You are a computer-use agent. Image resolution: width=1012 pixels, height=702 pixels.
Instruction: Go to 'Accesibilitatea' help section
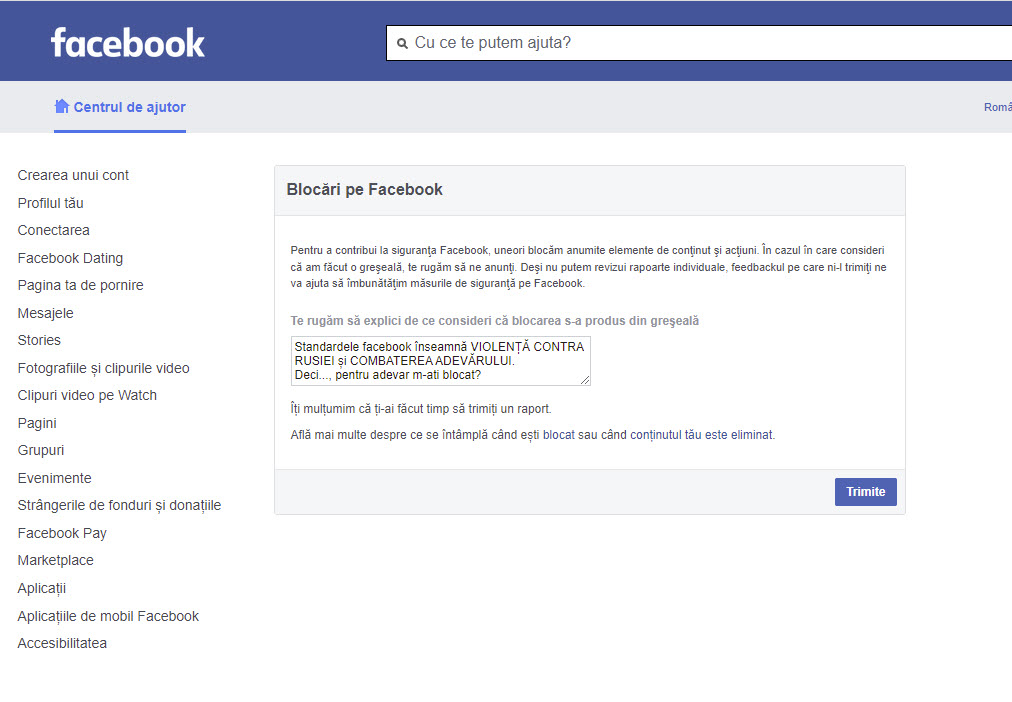[x=62, y=643]
